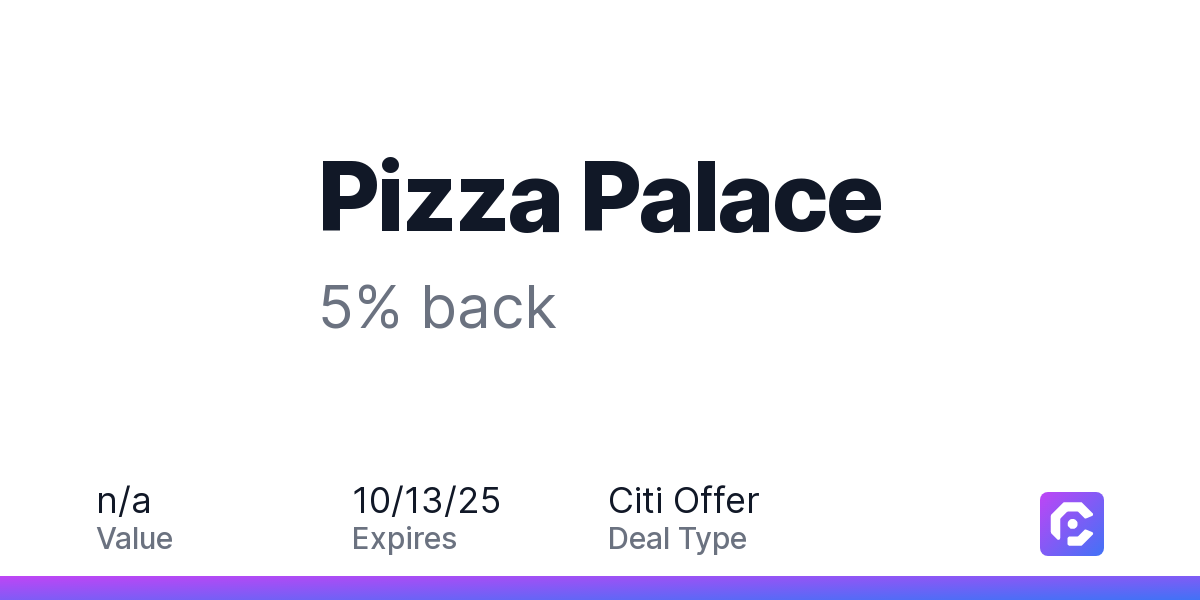
Task: Click the 10/13/25 expiration date
Action: (426, 500)
